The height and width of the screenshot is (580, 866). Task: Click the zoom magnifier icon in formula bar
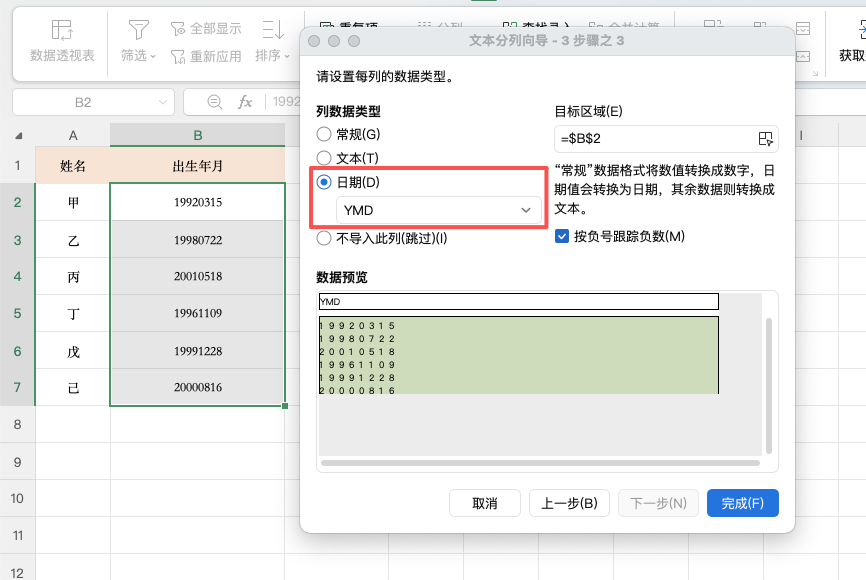[x=214, y=102]
